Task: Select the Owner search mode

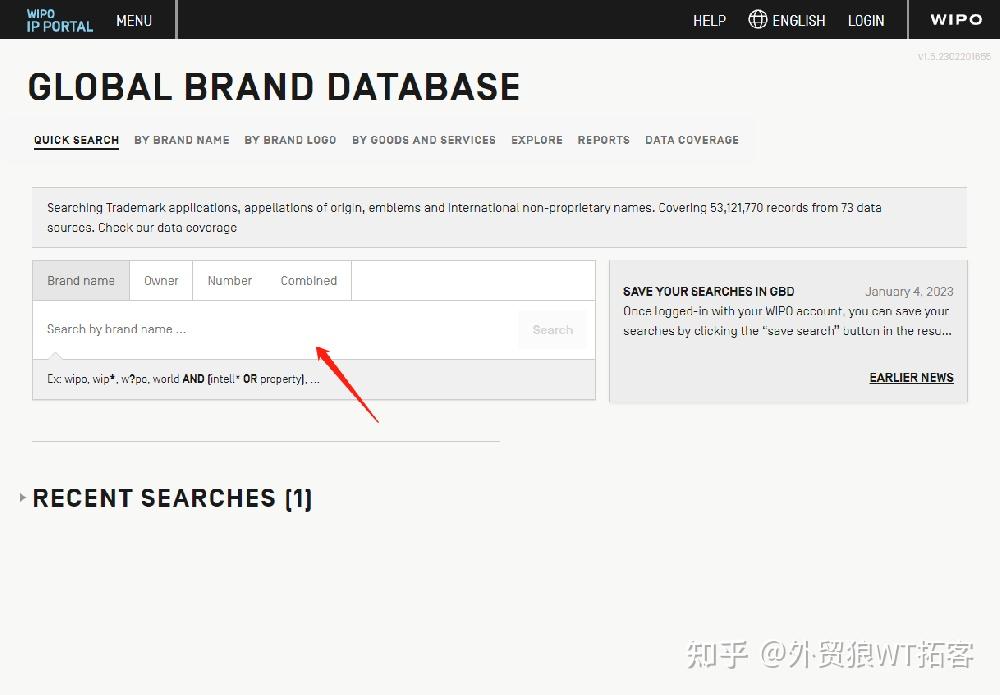Action: [160, 281]
